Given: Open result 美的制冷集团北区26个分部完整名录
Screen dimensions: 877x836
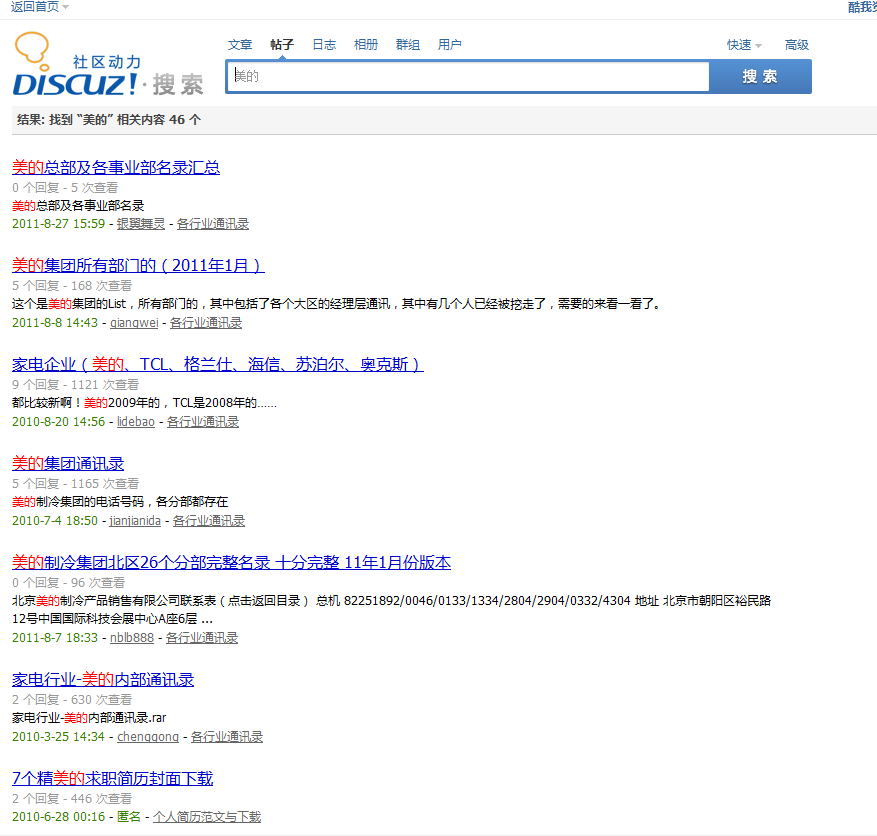Looking at the screenshot, I should (232, 563).
